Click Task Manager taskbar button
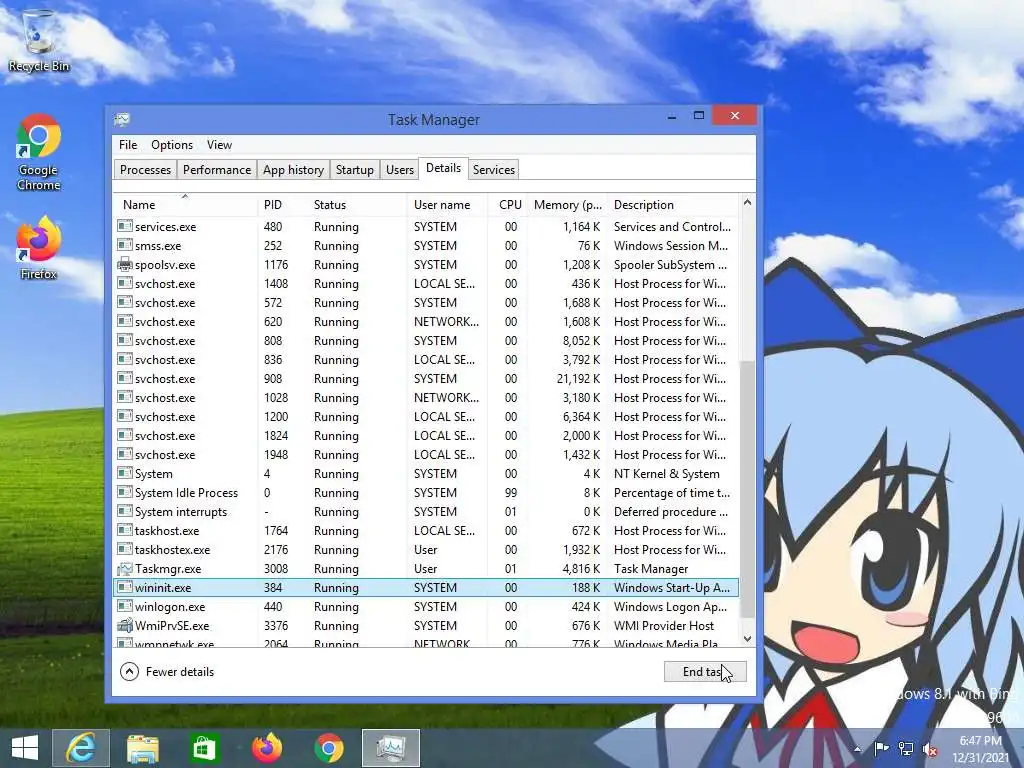Image resolution: width=1024 pixels, height=768 pixels. coord(391,748)
